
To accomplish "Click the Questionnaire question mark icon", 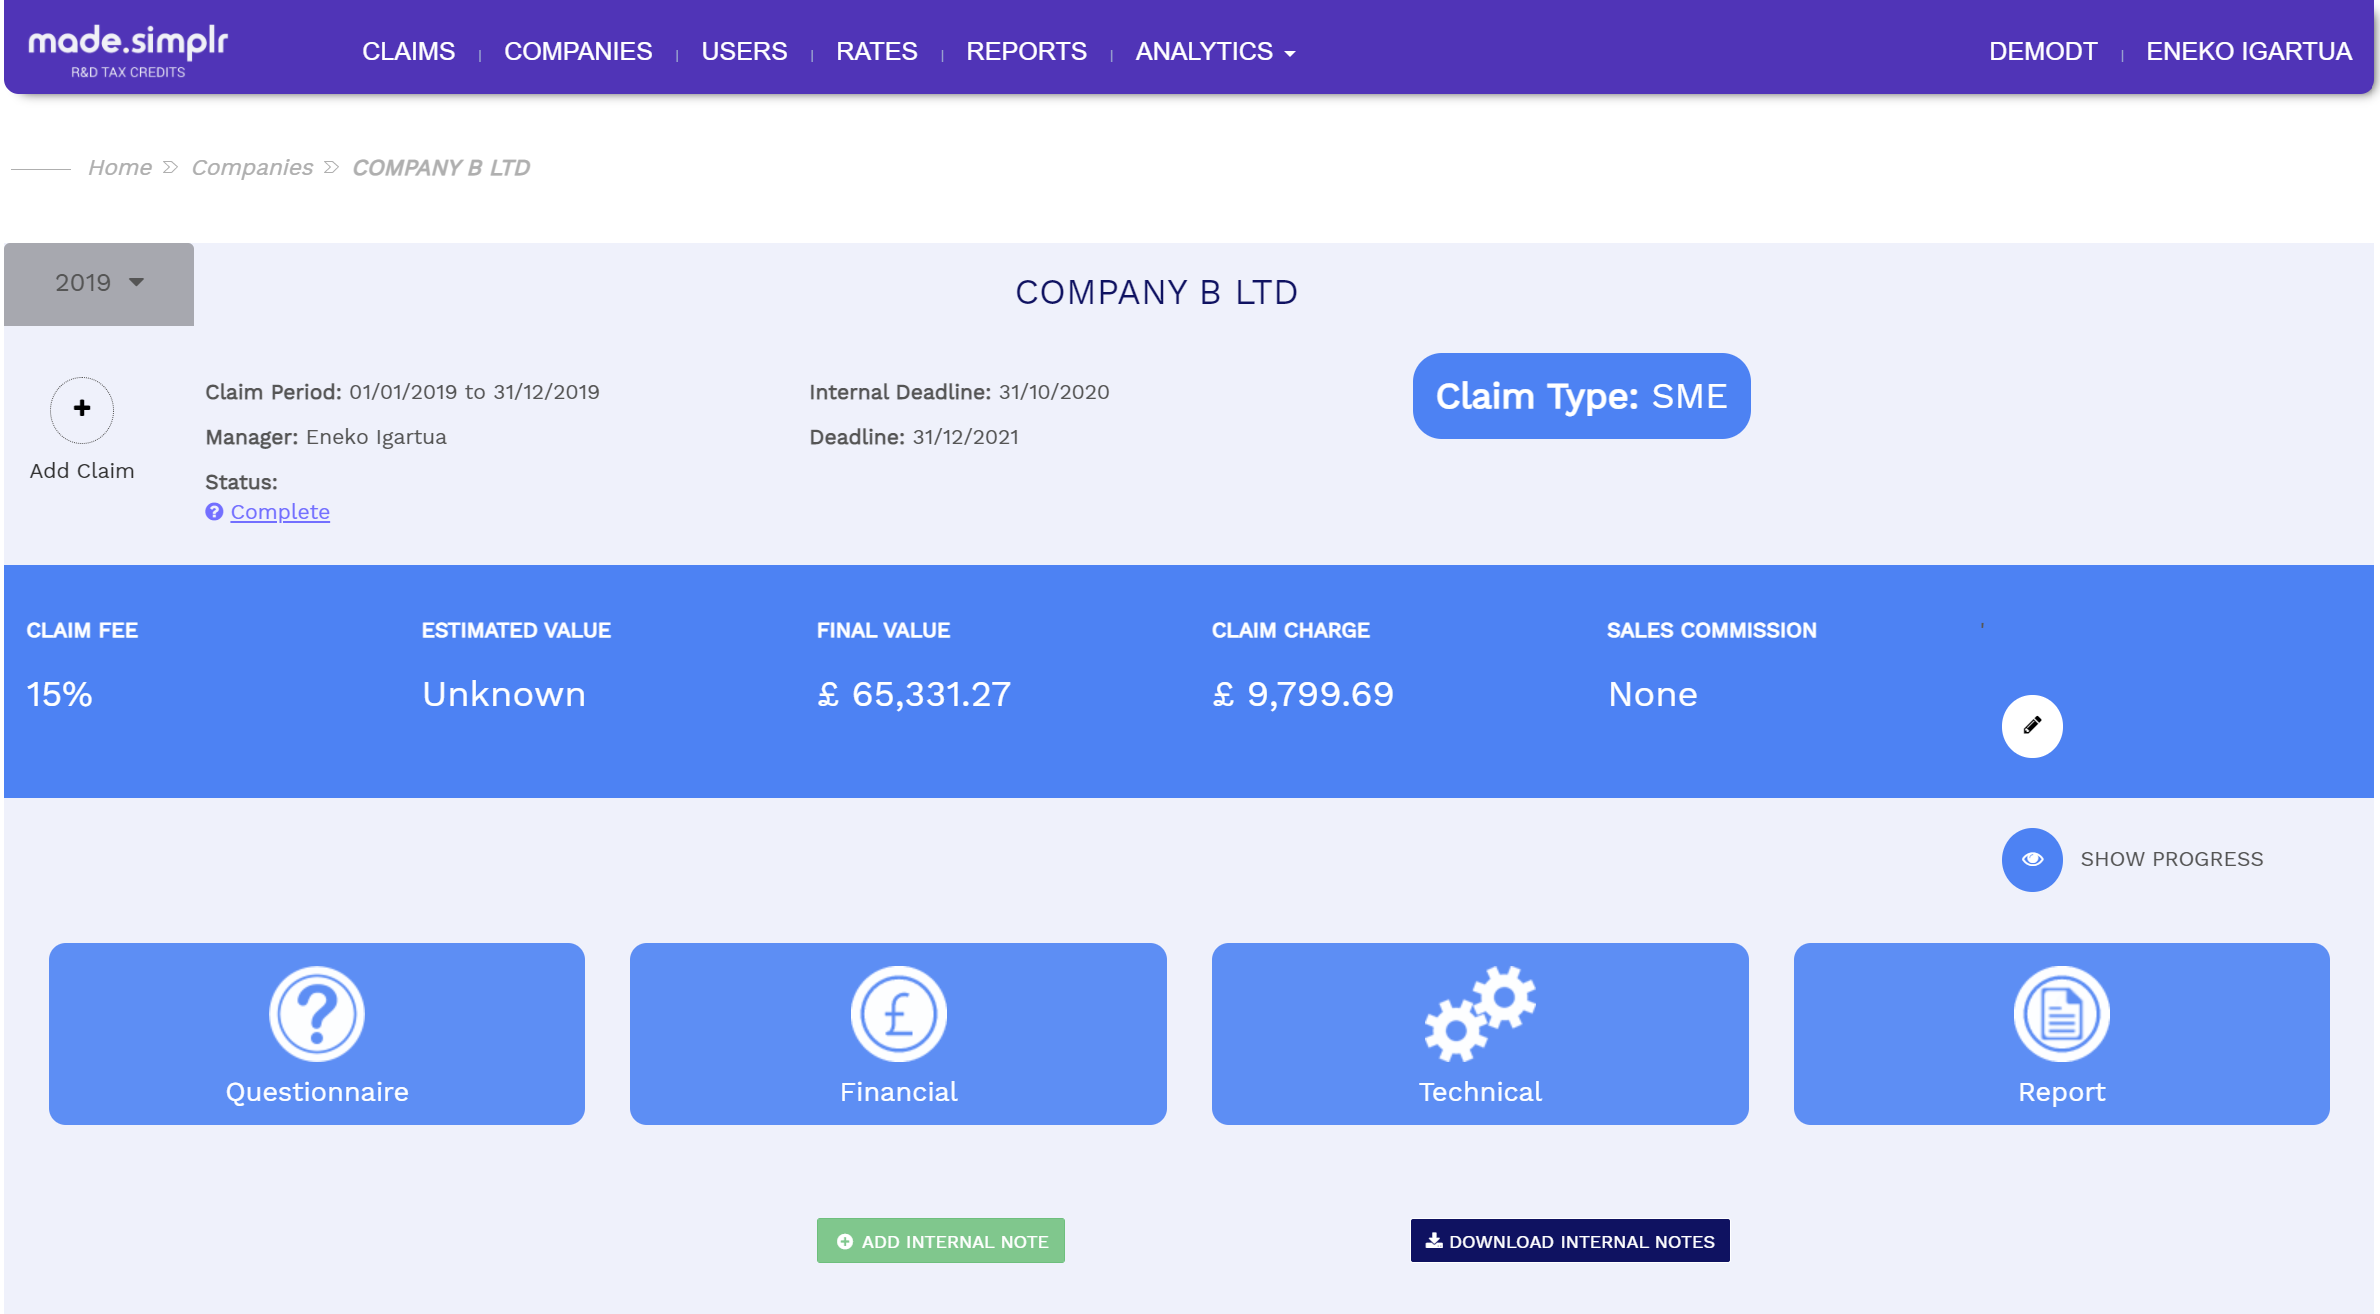I will [316, 1012].
